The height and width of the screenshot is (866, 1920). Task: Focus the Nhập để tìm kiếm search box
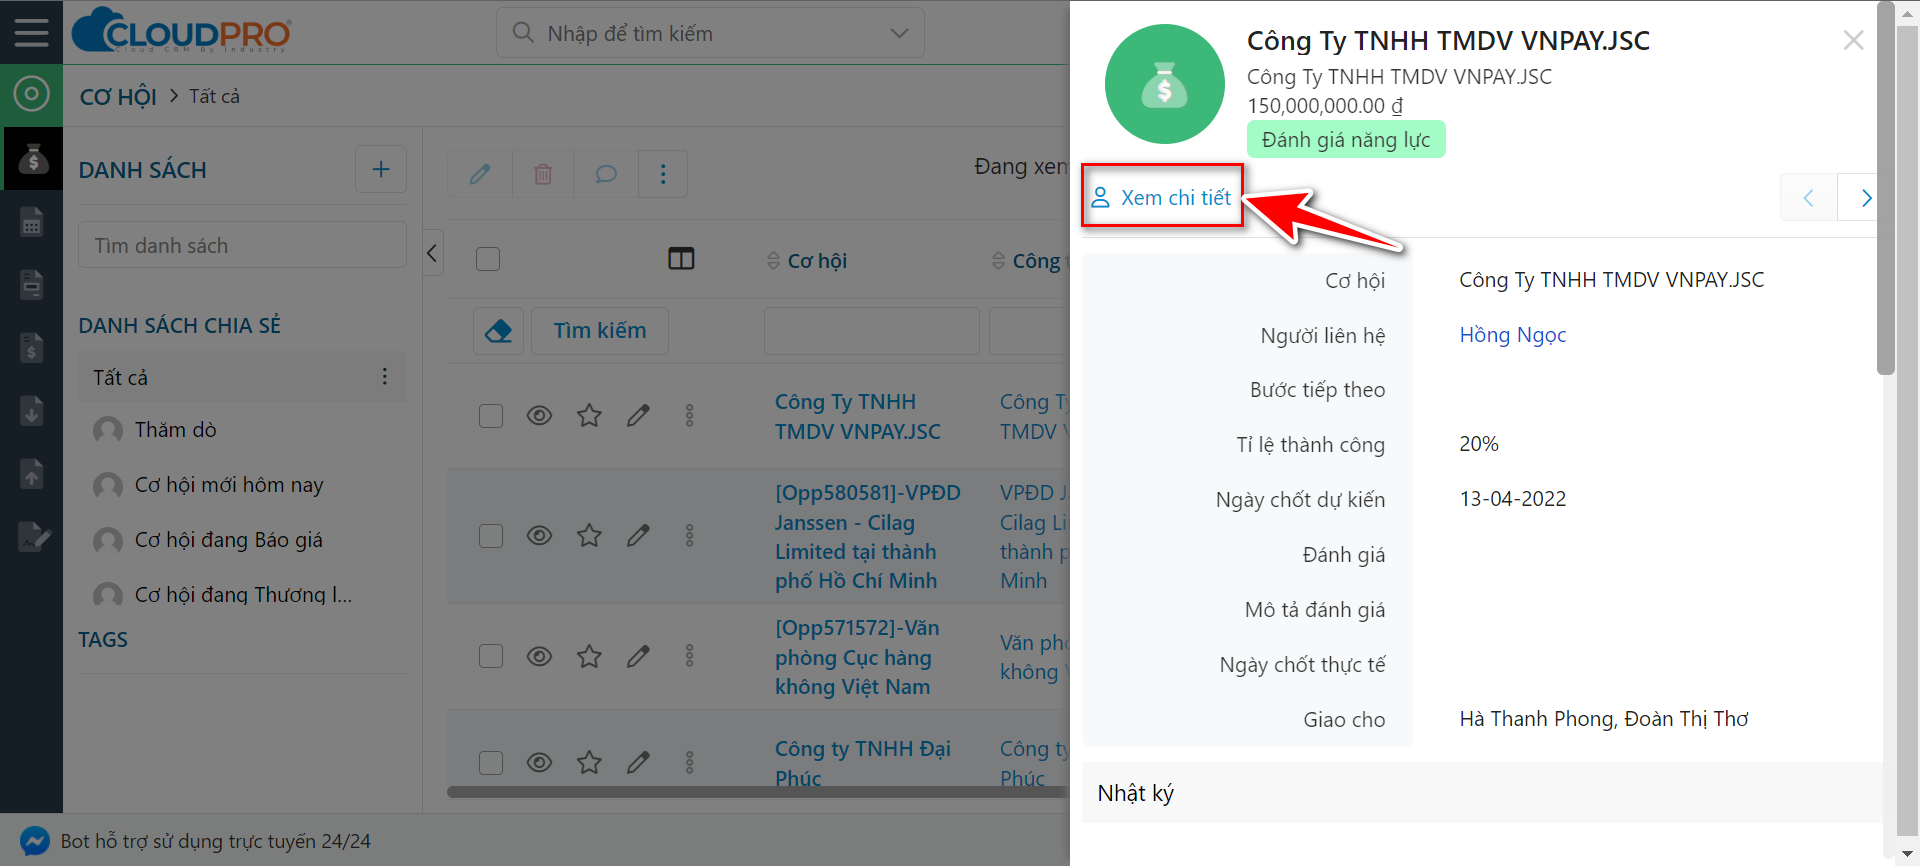coord(710,33)
